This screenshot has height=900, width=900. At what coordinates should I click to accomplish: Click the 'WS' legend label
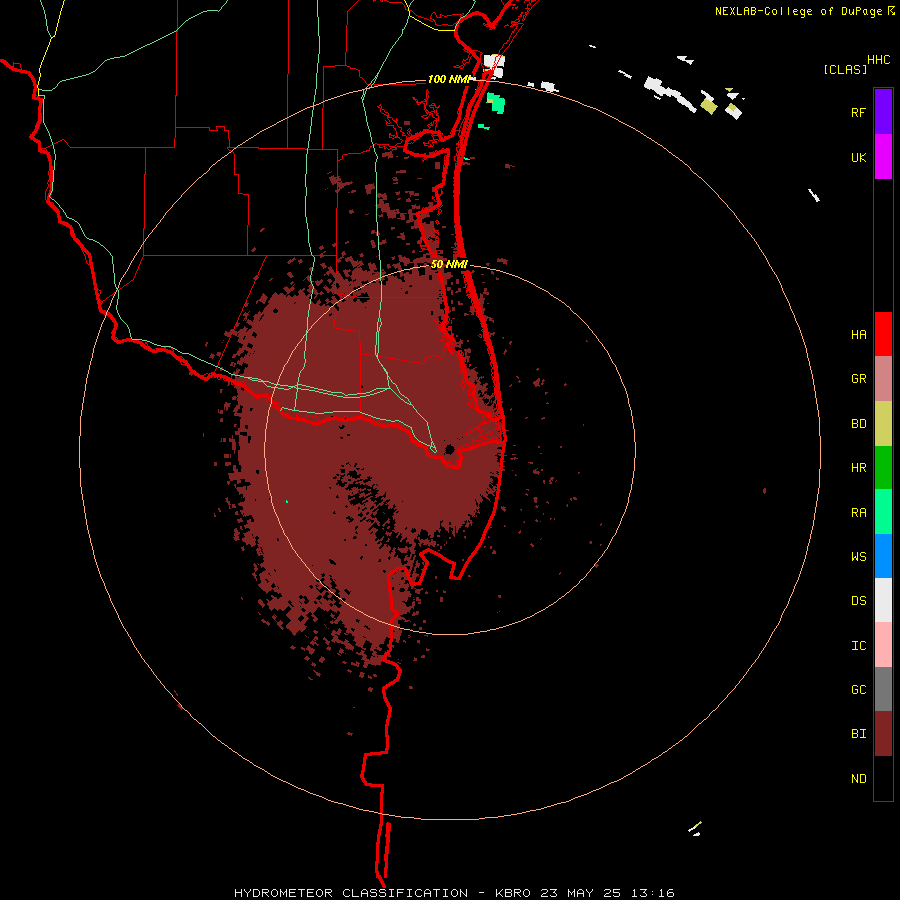coord(858,557)
